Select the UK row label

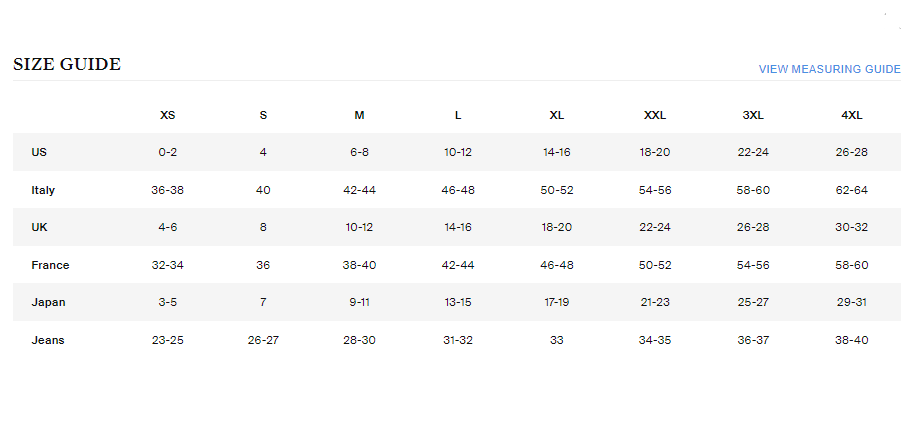pos(40,227)
